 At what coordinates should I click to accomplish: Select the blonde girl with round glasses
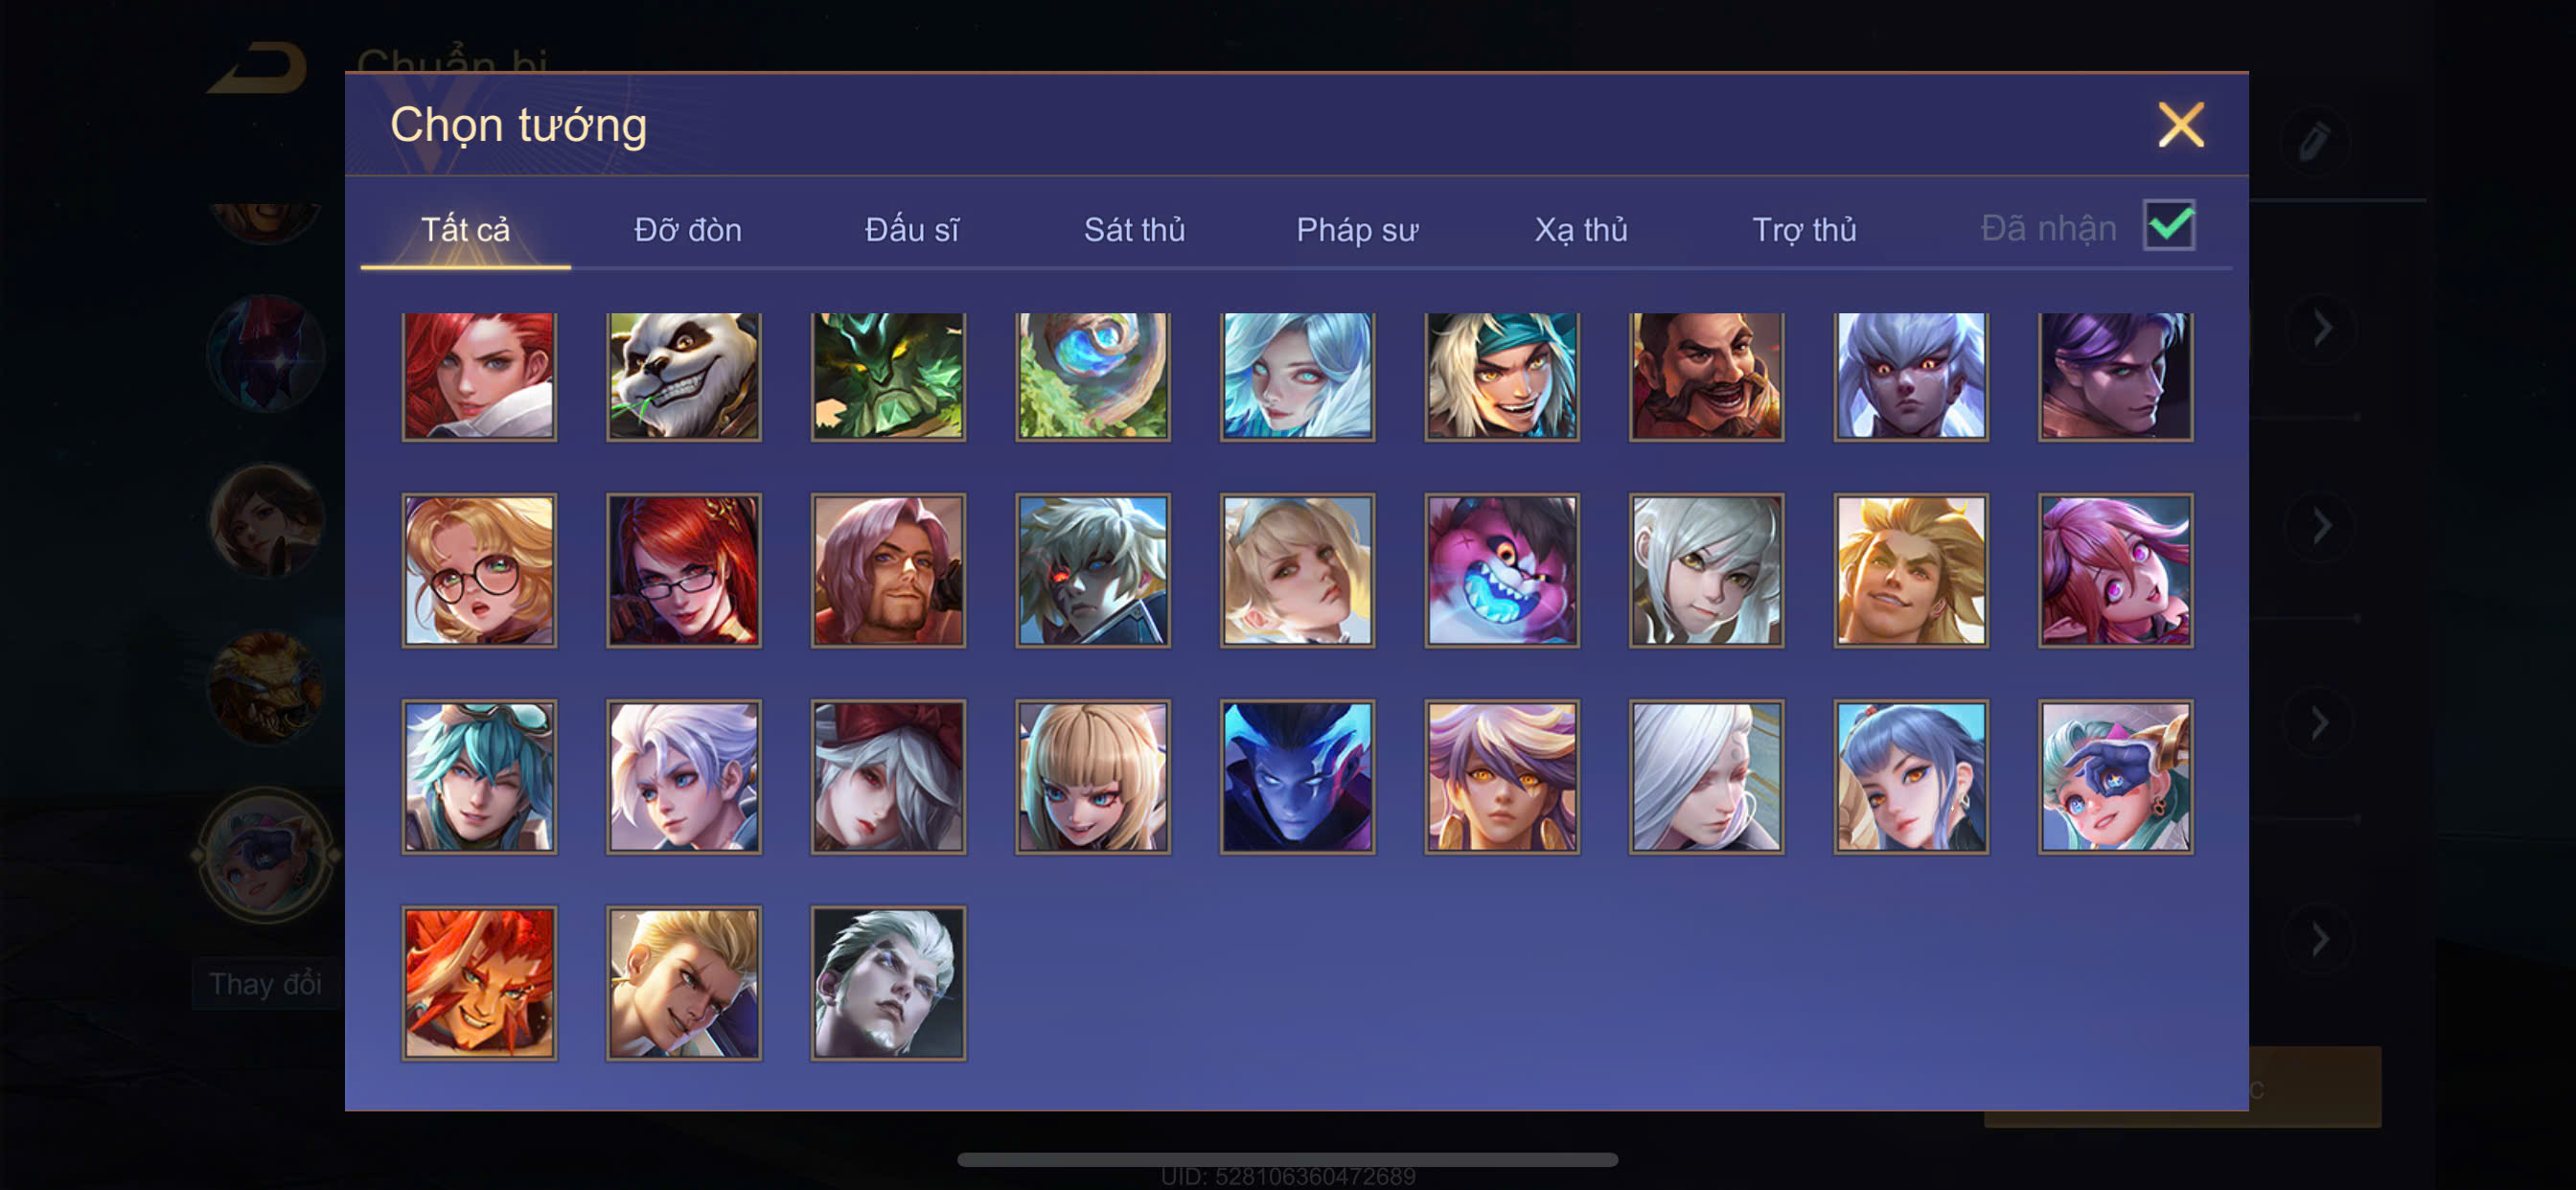479,570
